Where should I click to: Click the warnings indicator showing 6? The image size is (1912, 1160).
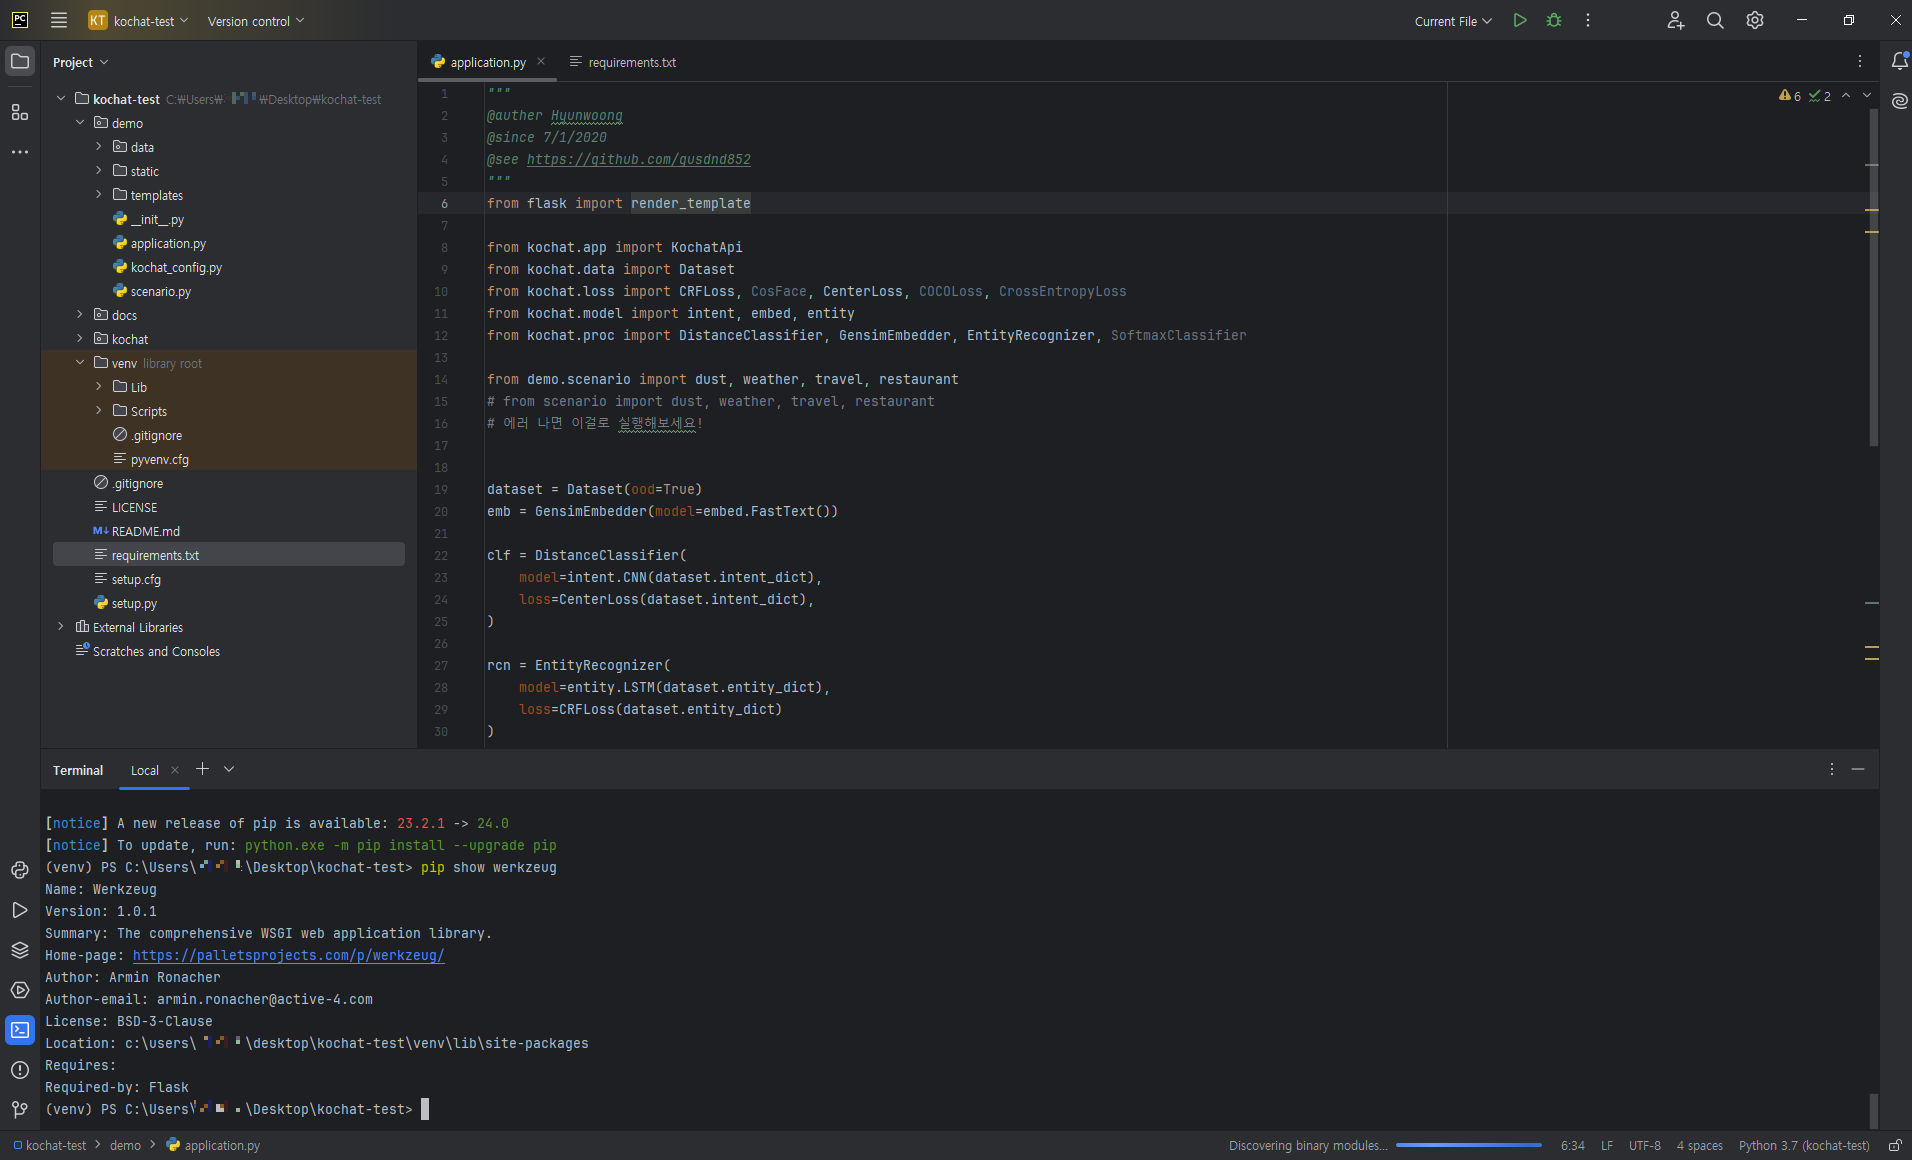coord(1790,96)
